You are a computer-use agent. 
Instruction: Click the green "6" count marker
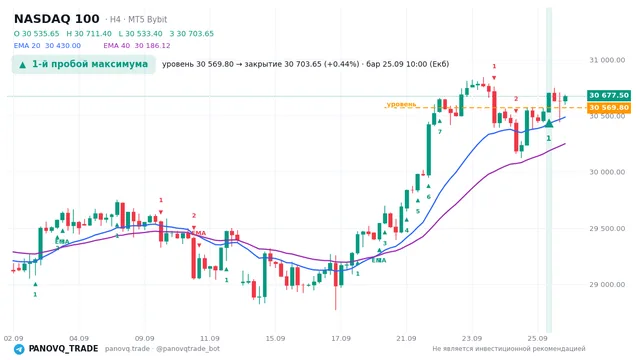(x=429, y=197)
